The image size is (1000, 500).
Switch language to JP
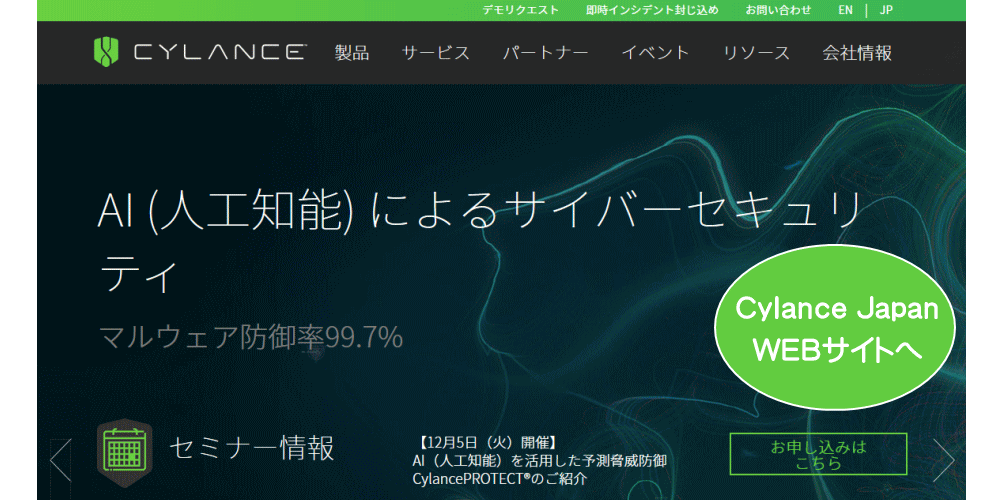886,10
